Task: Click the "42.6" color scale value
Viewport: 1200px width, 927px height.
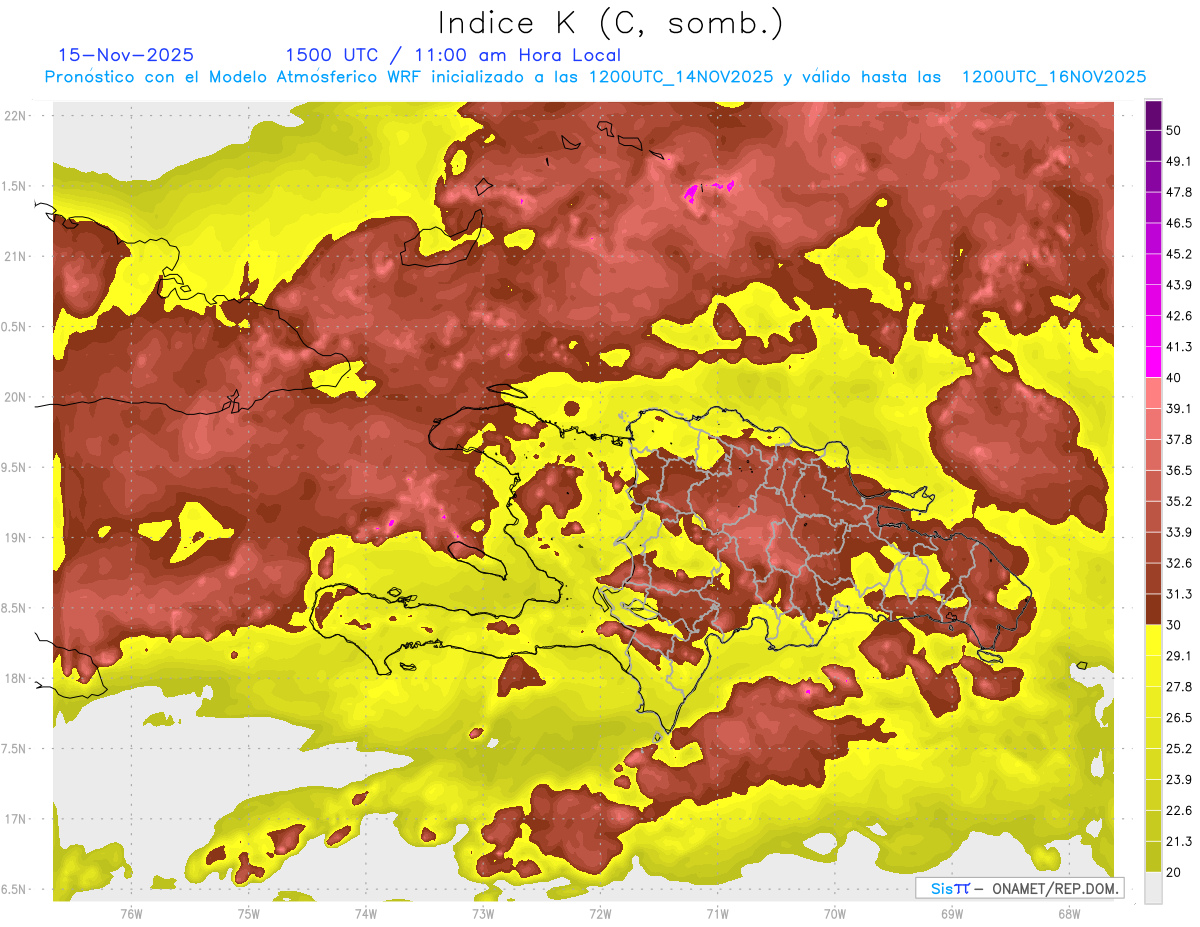Action: (1179, 316)
